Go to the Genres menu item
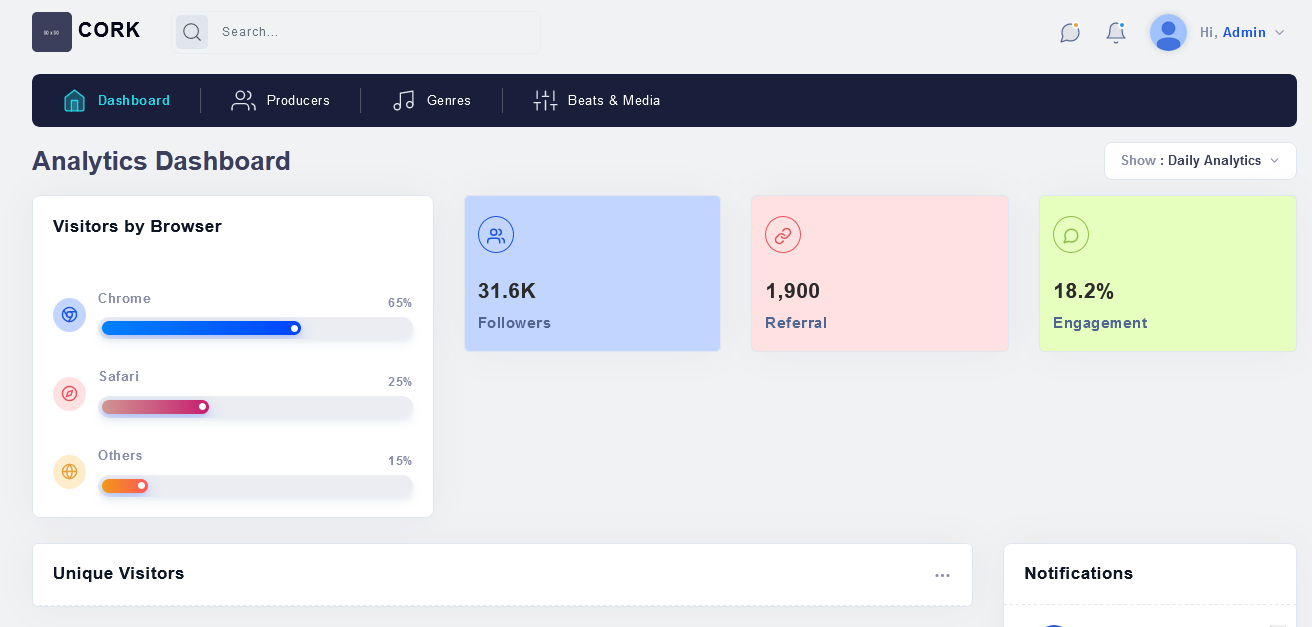This screenshot has width=1312, height=627. pos(432,100)
